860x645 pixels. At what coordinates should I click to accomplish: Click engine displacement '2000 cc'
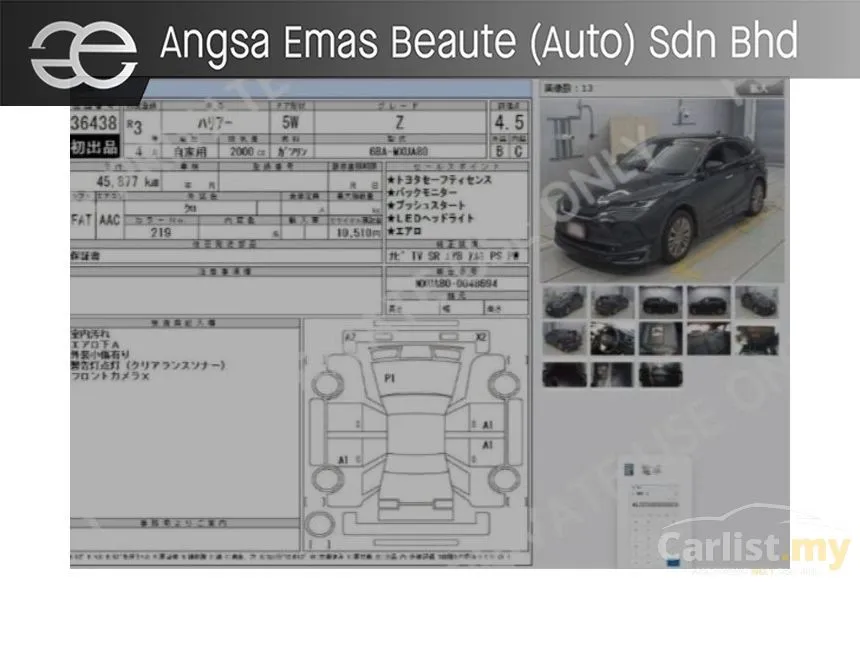(x=245, y=151)
